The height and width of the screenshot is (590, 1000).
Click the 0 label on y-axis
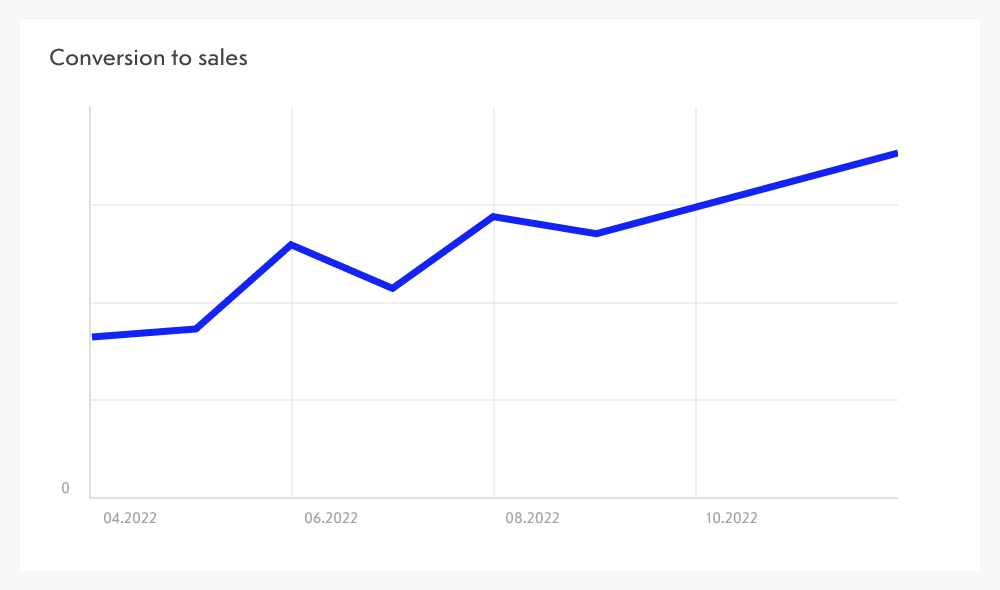66,488
